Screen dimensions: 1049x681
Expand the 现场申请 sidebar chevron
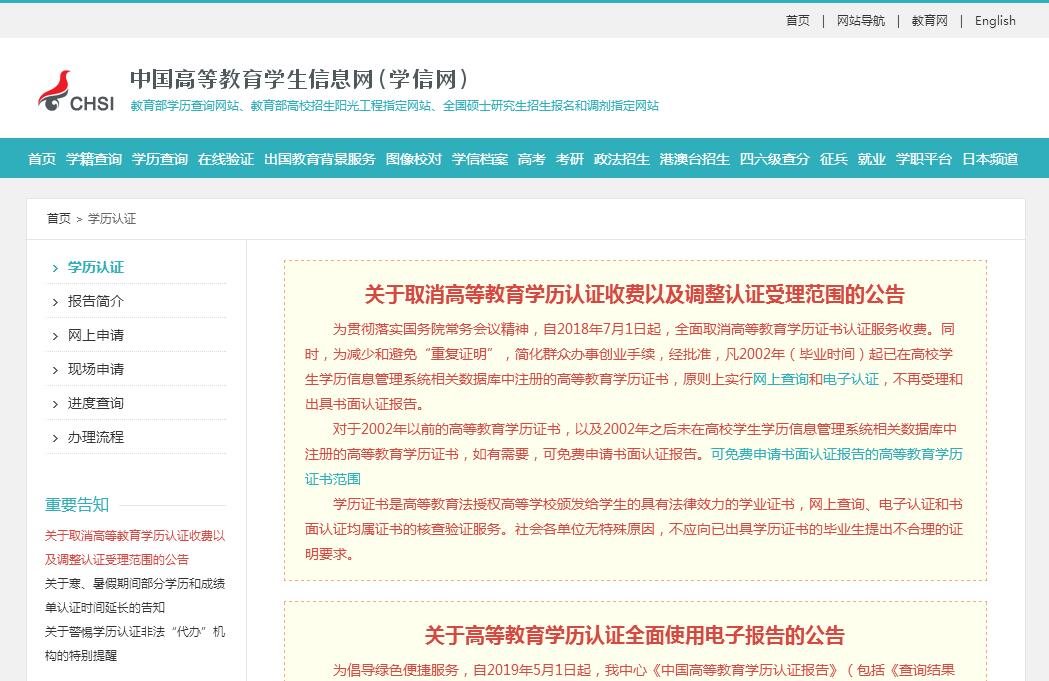click(55, 370)
